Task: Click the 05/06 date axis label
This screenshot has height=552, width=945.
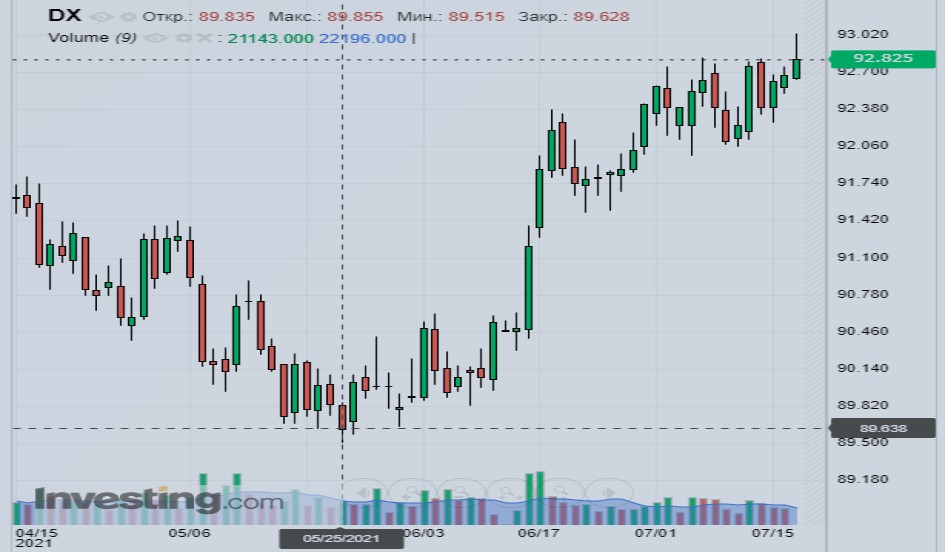Action: (x=189, y=533)
